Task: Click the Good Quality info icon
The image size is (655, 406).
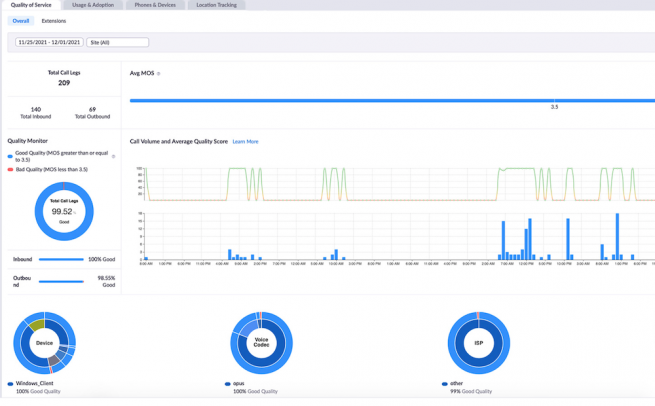Action: (x=114, y=157)
